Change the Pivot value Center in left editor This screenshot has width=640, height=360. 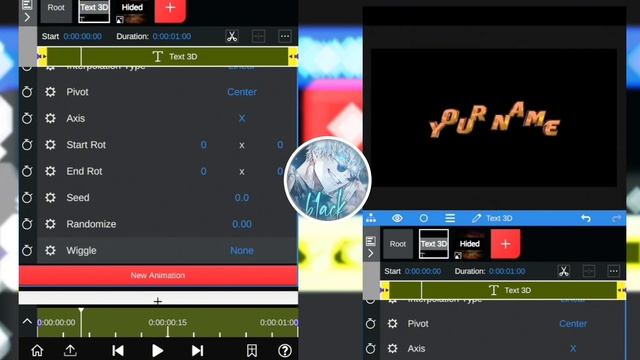tap(242, 92)
